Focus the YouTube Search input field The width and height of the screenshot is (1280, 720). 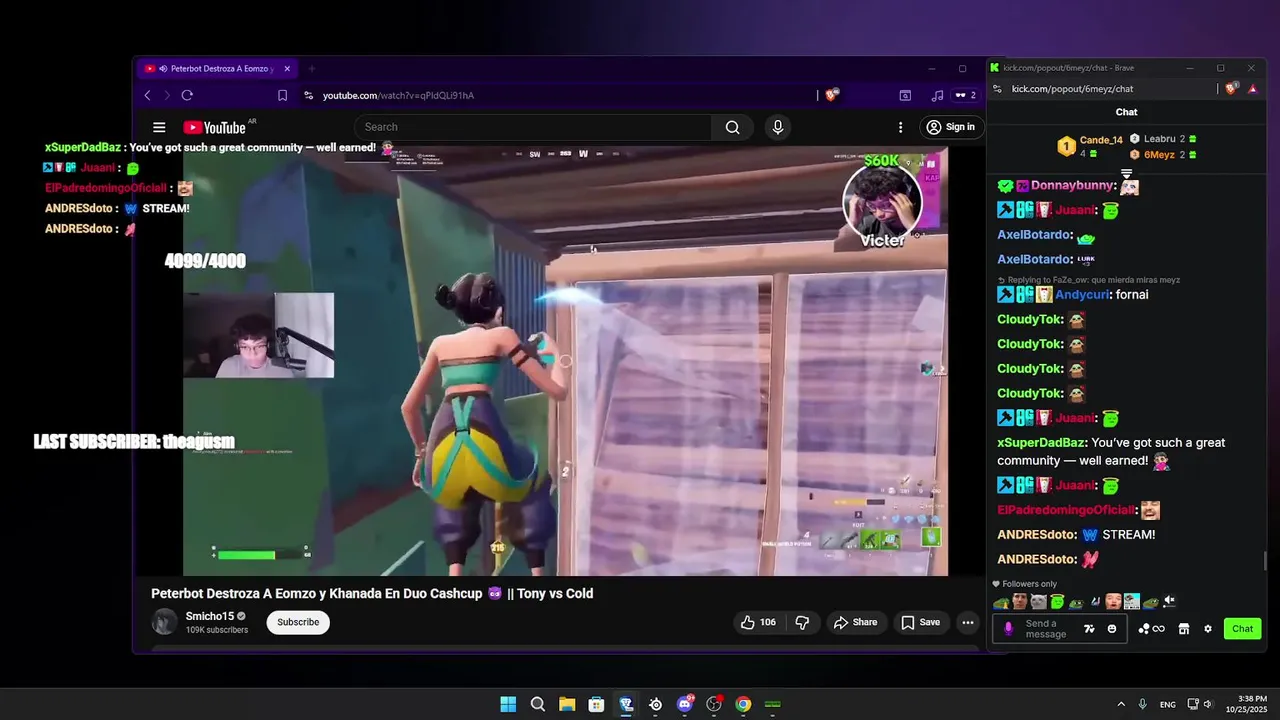pyautogui.click(x=534, y=127)
